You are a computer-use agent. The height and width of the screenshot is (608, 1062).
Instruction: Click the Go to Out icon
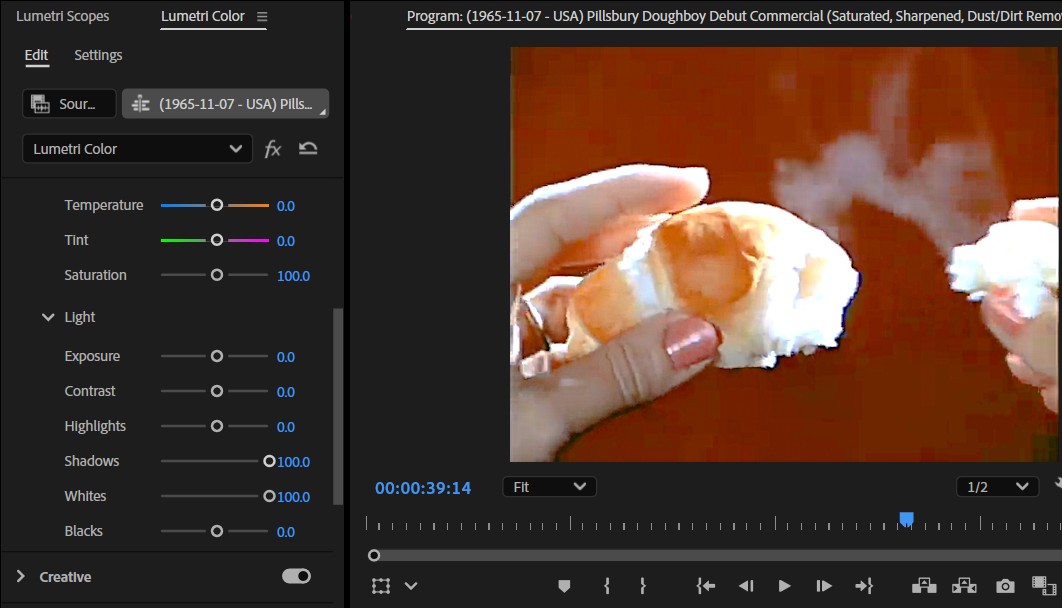coord(864,586)
